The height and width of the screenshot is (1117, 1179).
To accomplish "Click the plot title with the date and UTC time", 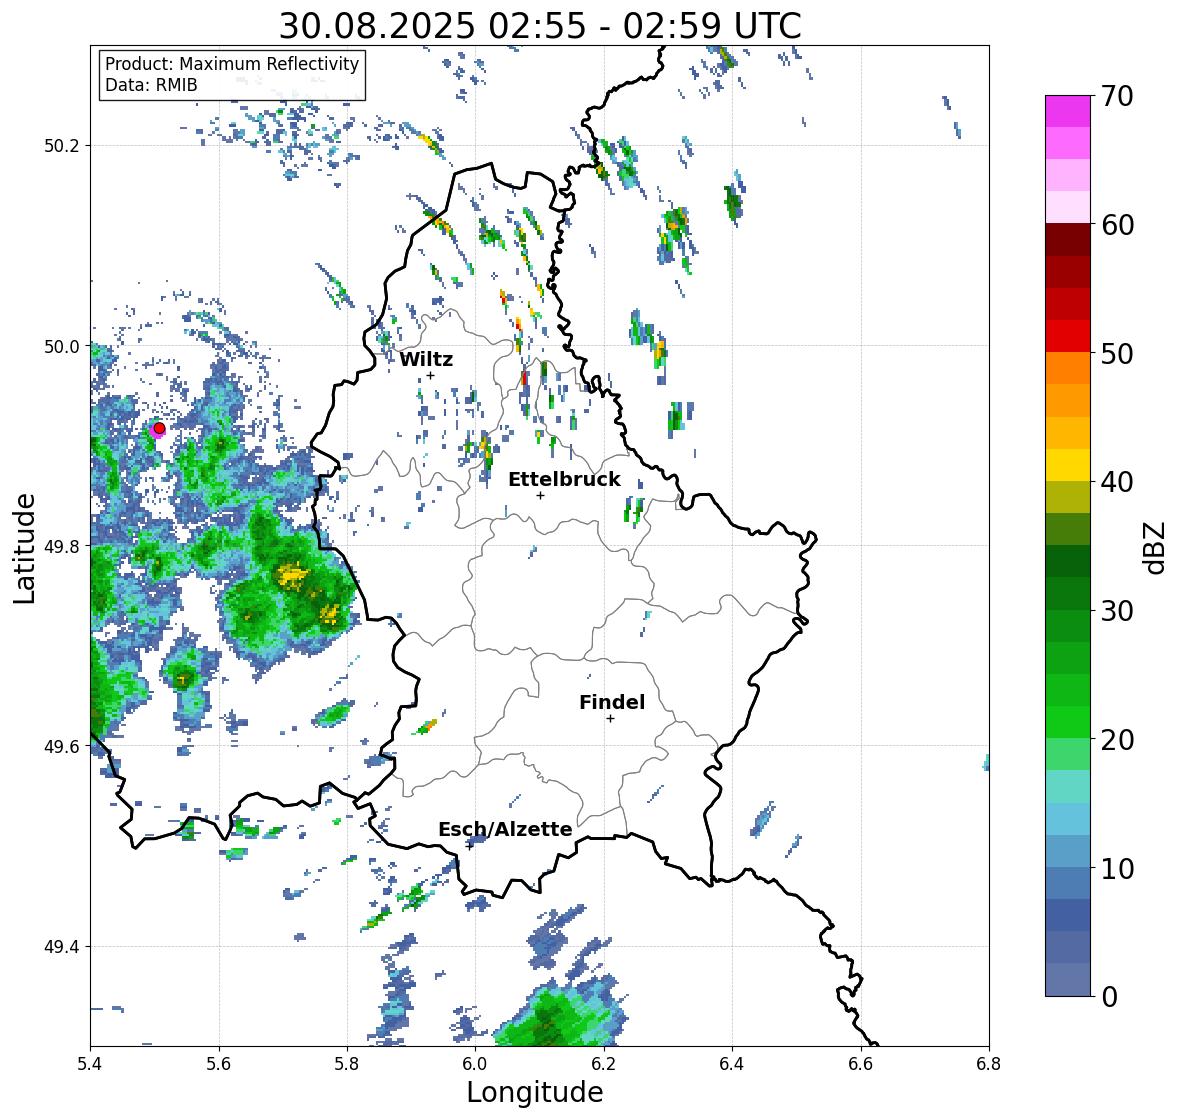I will 539,26.
